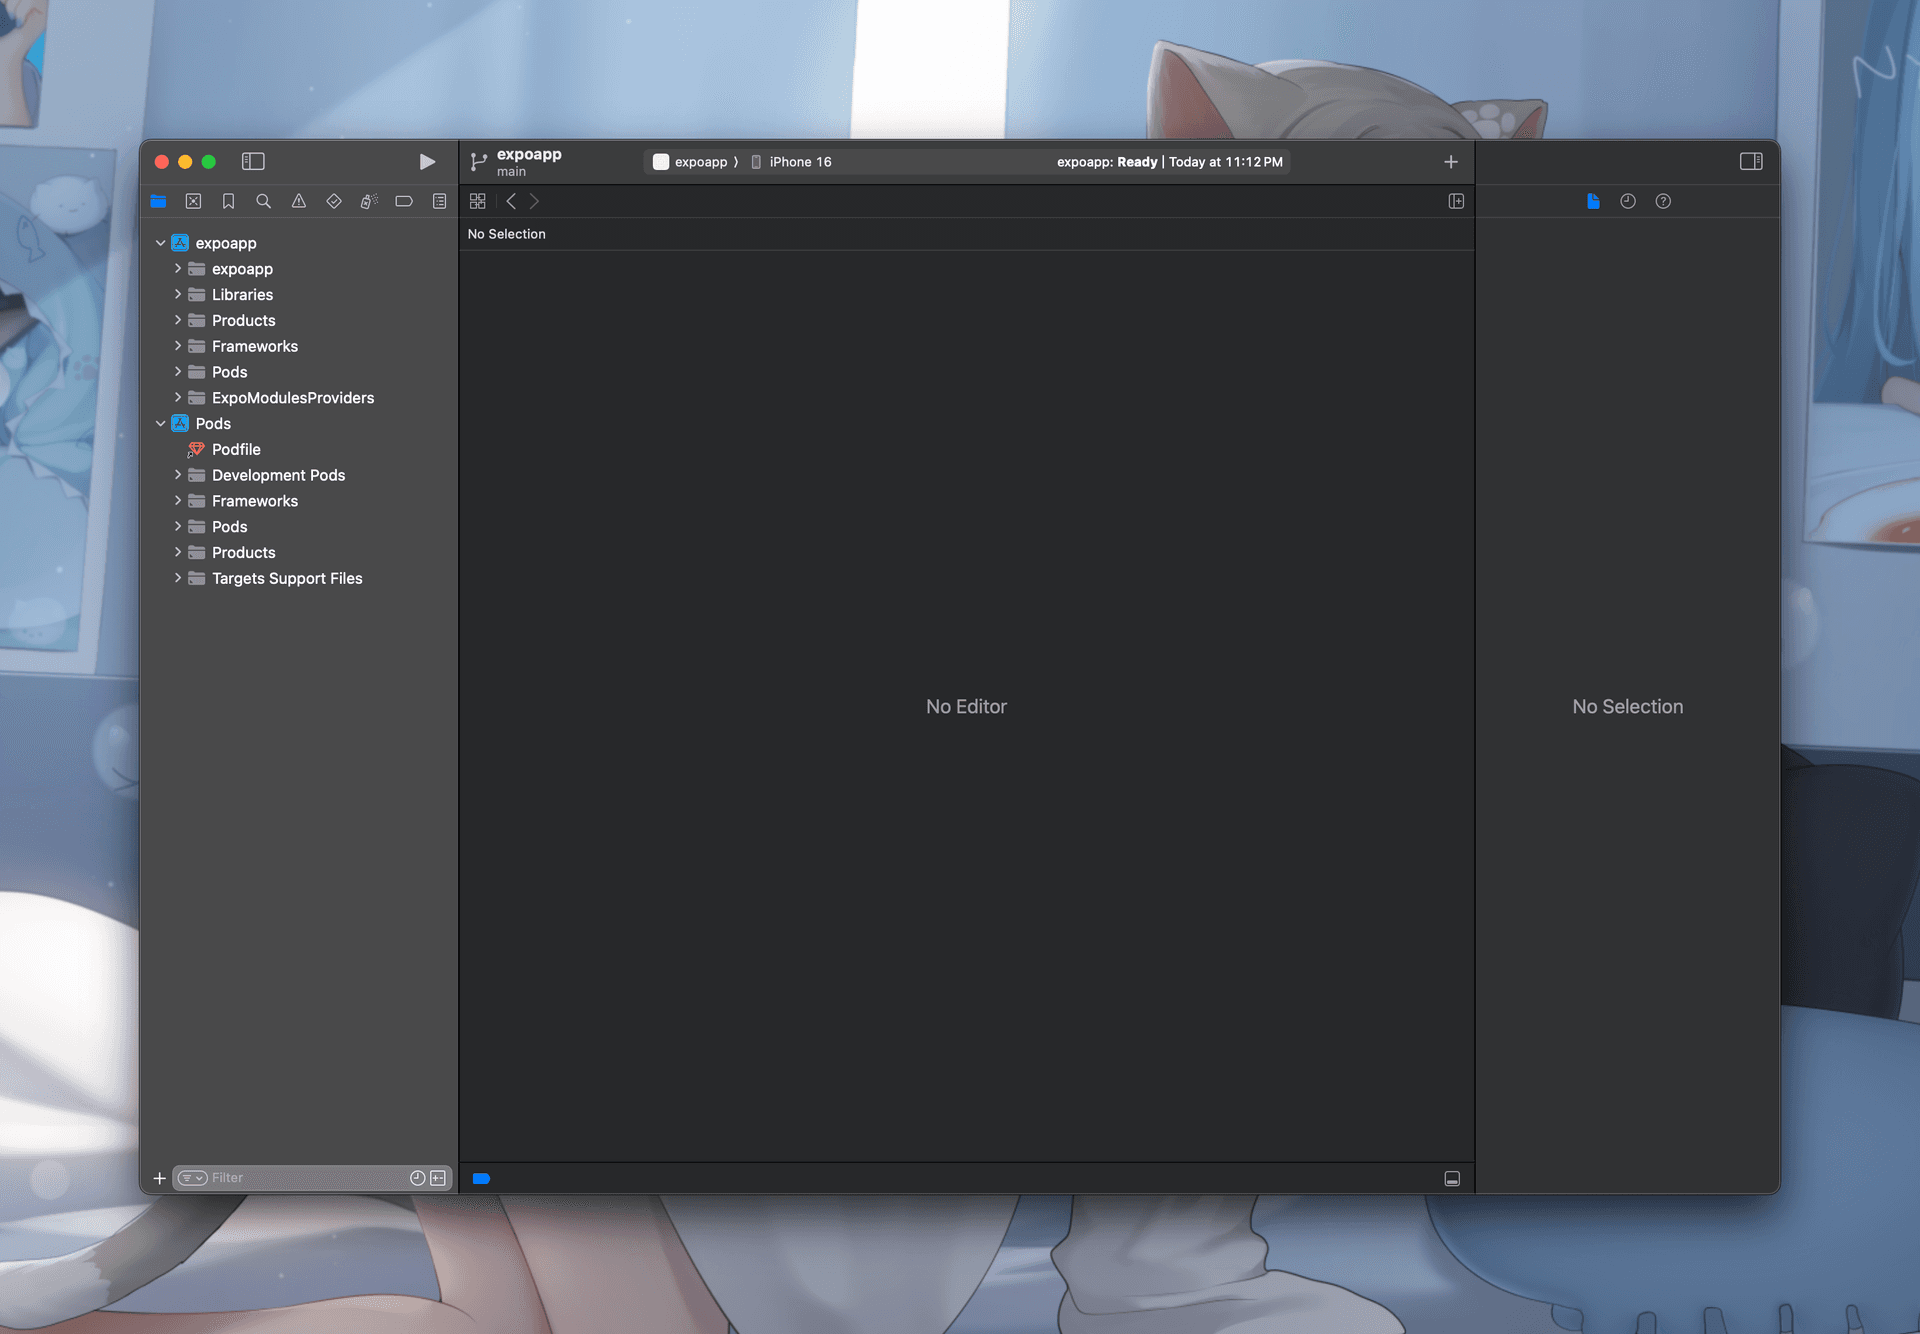This screenshot has height=1334, width=1920.
Task: Click the expoapp Ready status text
Action: pos(1169,162)
